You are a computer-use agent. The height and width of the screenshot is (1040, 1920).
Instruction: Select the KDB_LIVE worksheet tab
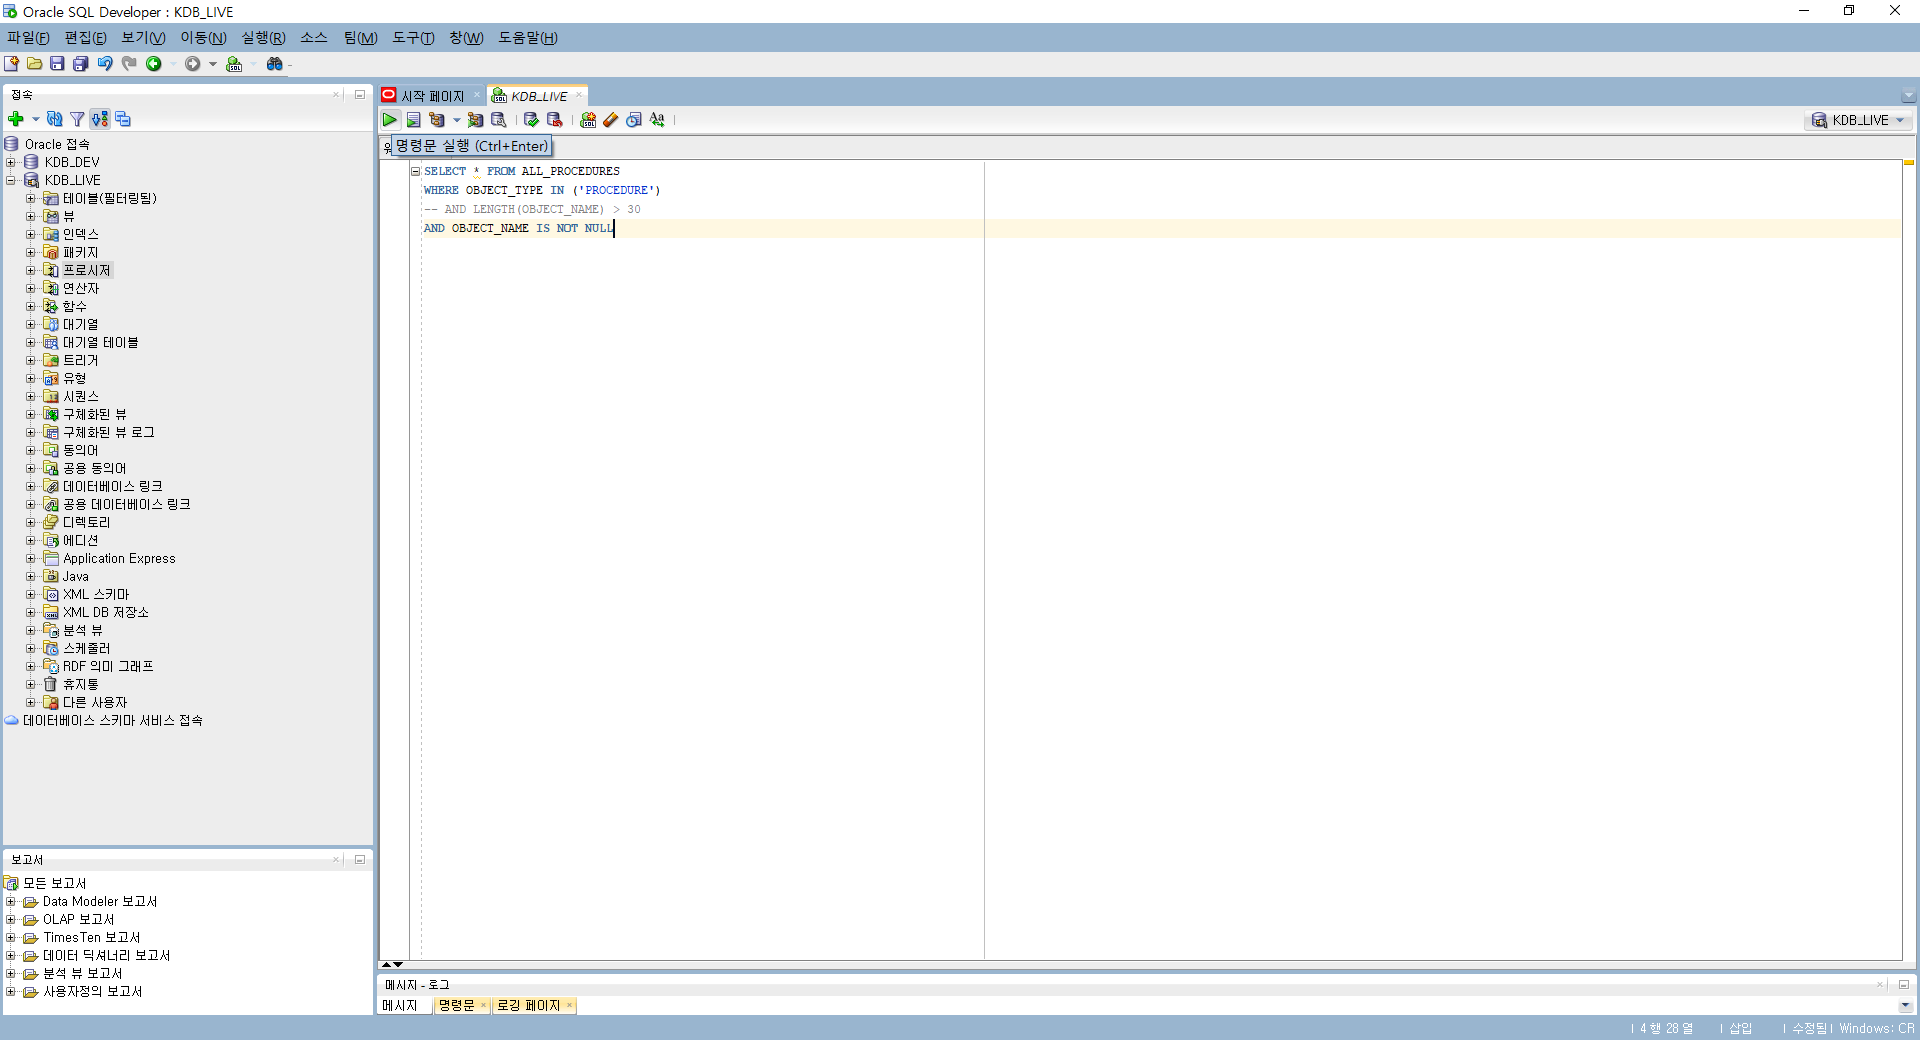[x=539, y=96]
